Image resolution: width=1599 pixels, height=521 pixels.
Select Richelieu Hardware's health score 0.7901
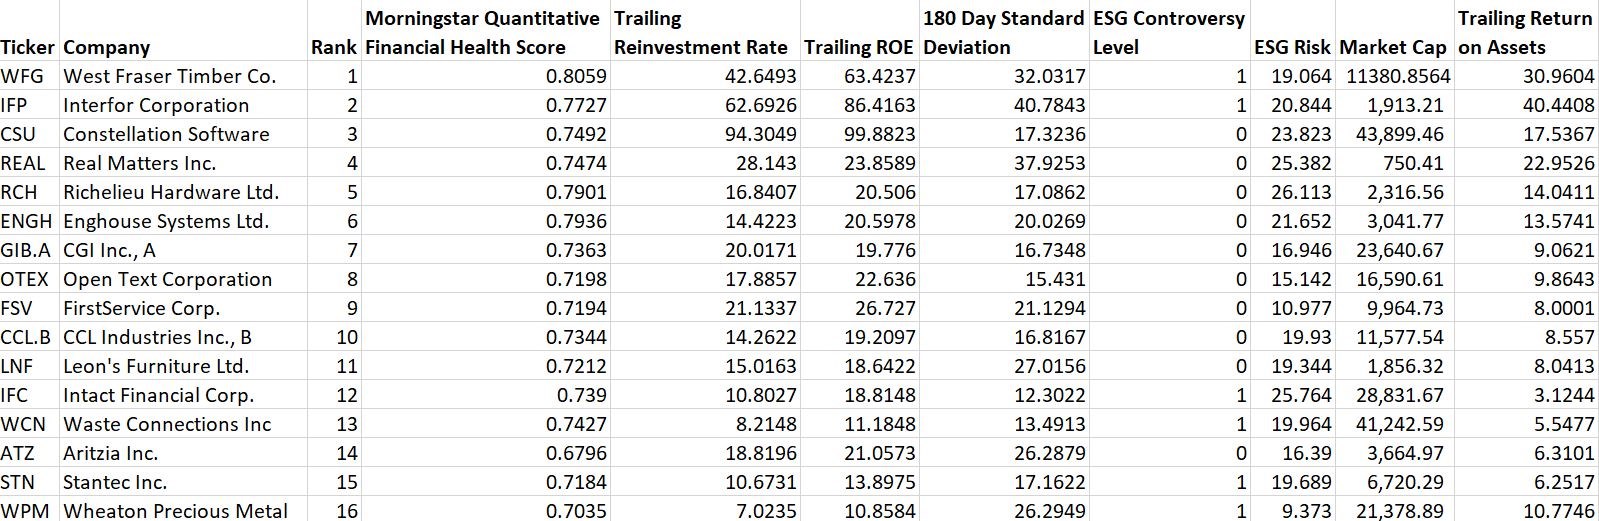tap(576, 192)
